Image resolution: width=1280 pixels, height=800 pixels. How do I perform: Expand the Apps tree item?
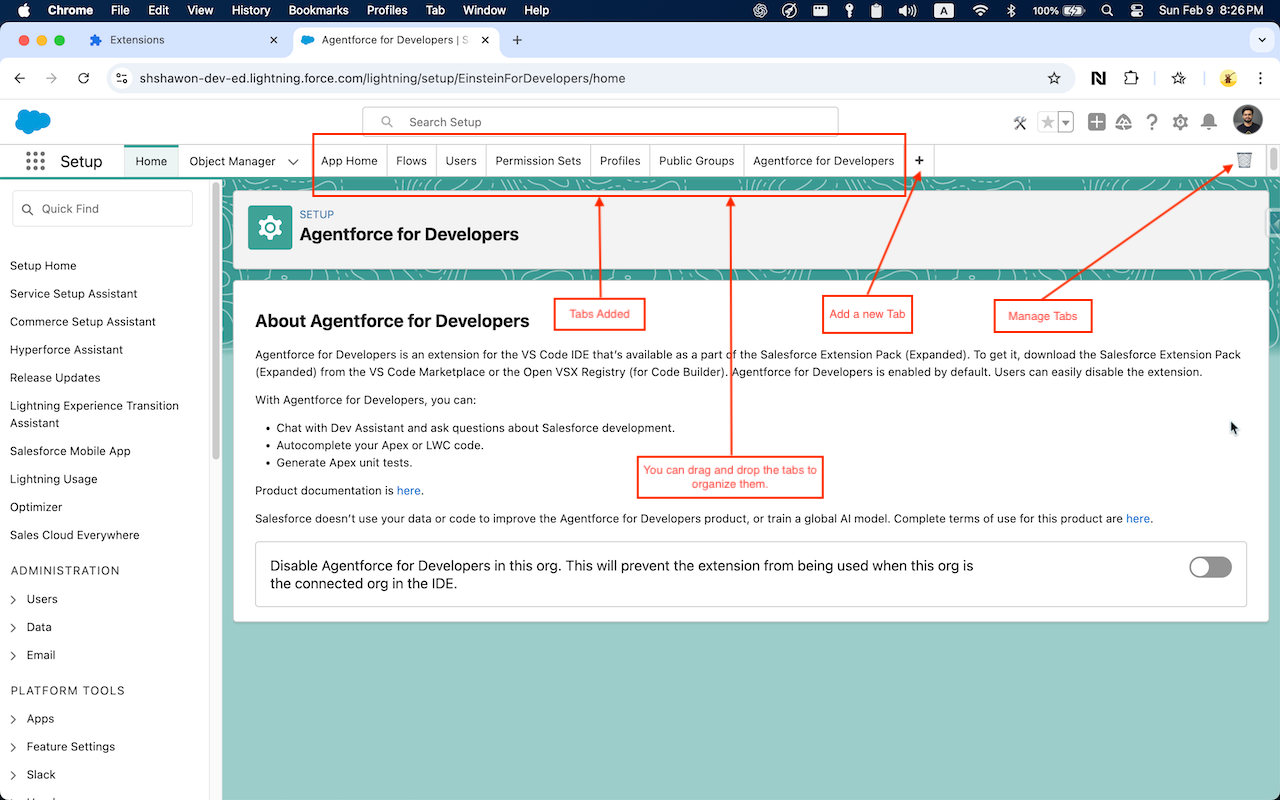14,719
